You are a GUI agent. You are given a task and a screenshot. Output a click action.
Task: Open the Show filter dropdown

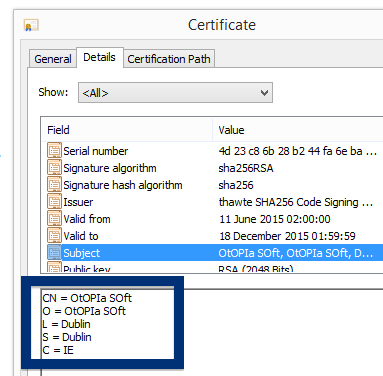click(175, 93)
